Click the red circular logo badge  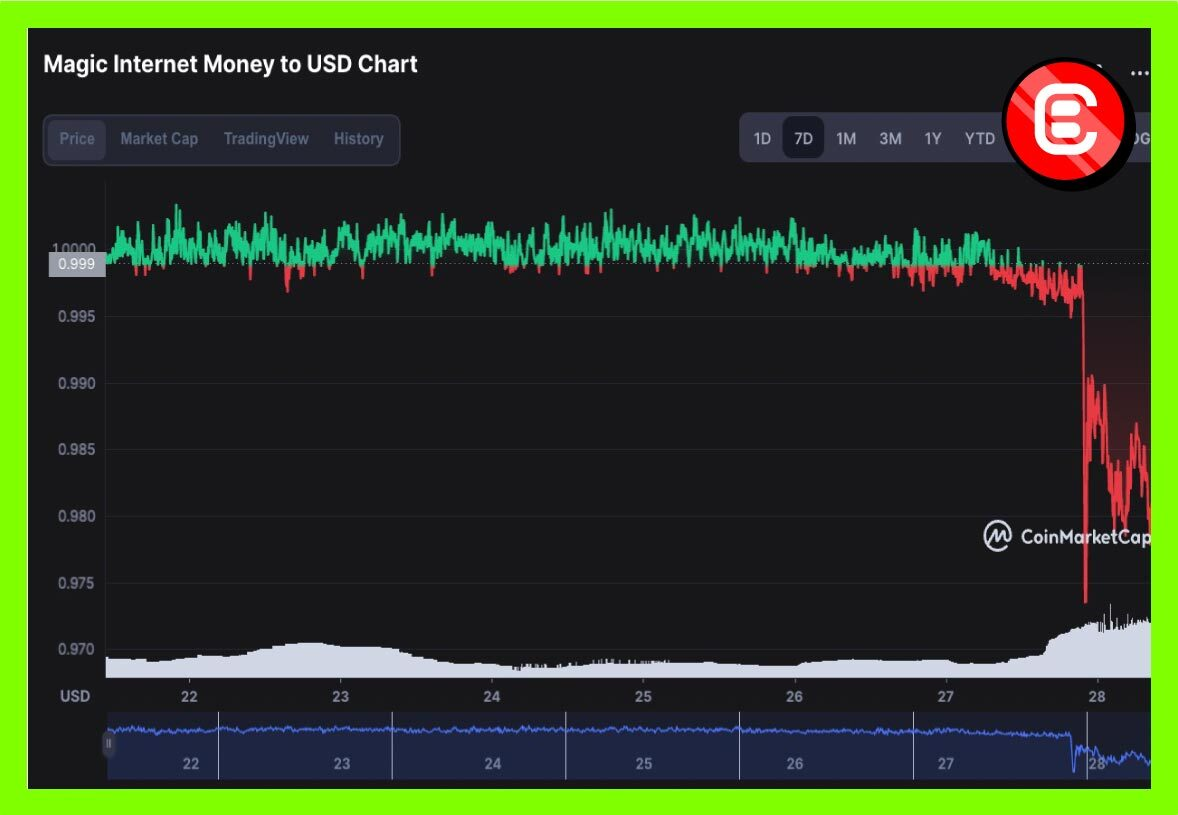point(1068,123)
